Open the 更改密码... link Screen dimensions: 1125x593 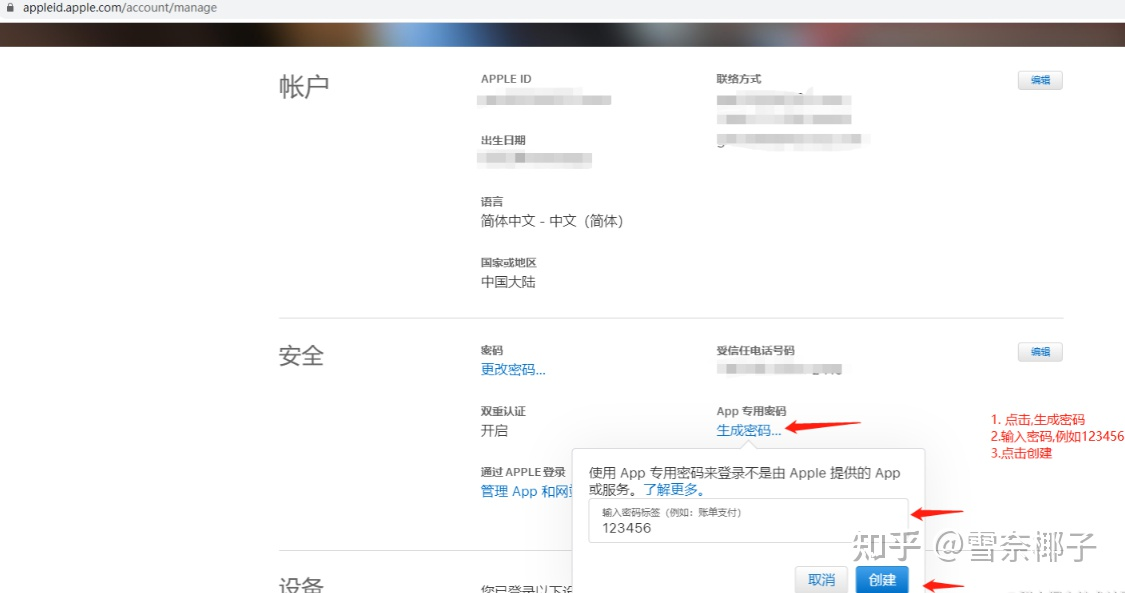(x=513, y=369)
